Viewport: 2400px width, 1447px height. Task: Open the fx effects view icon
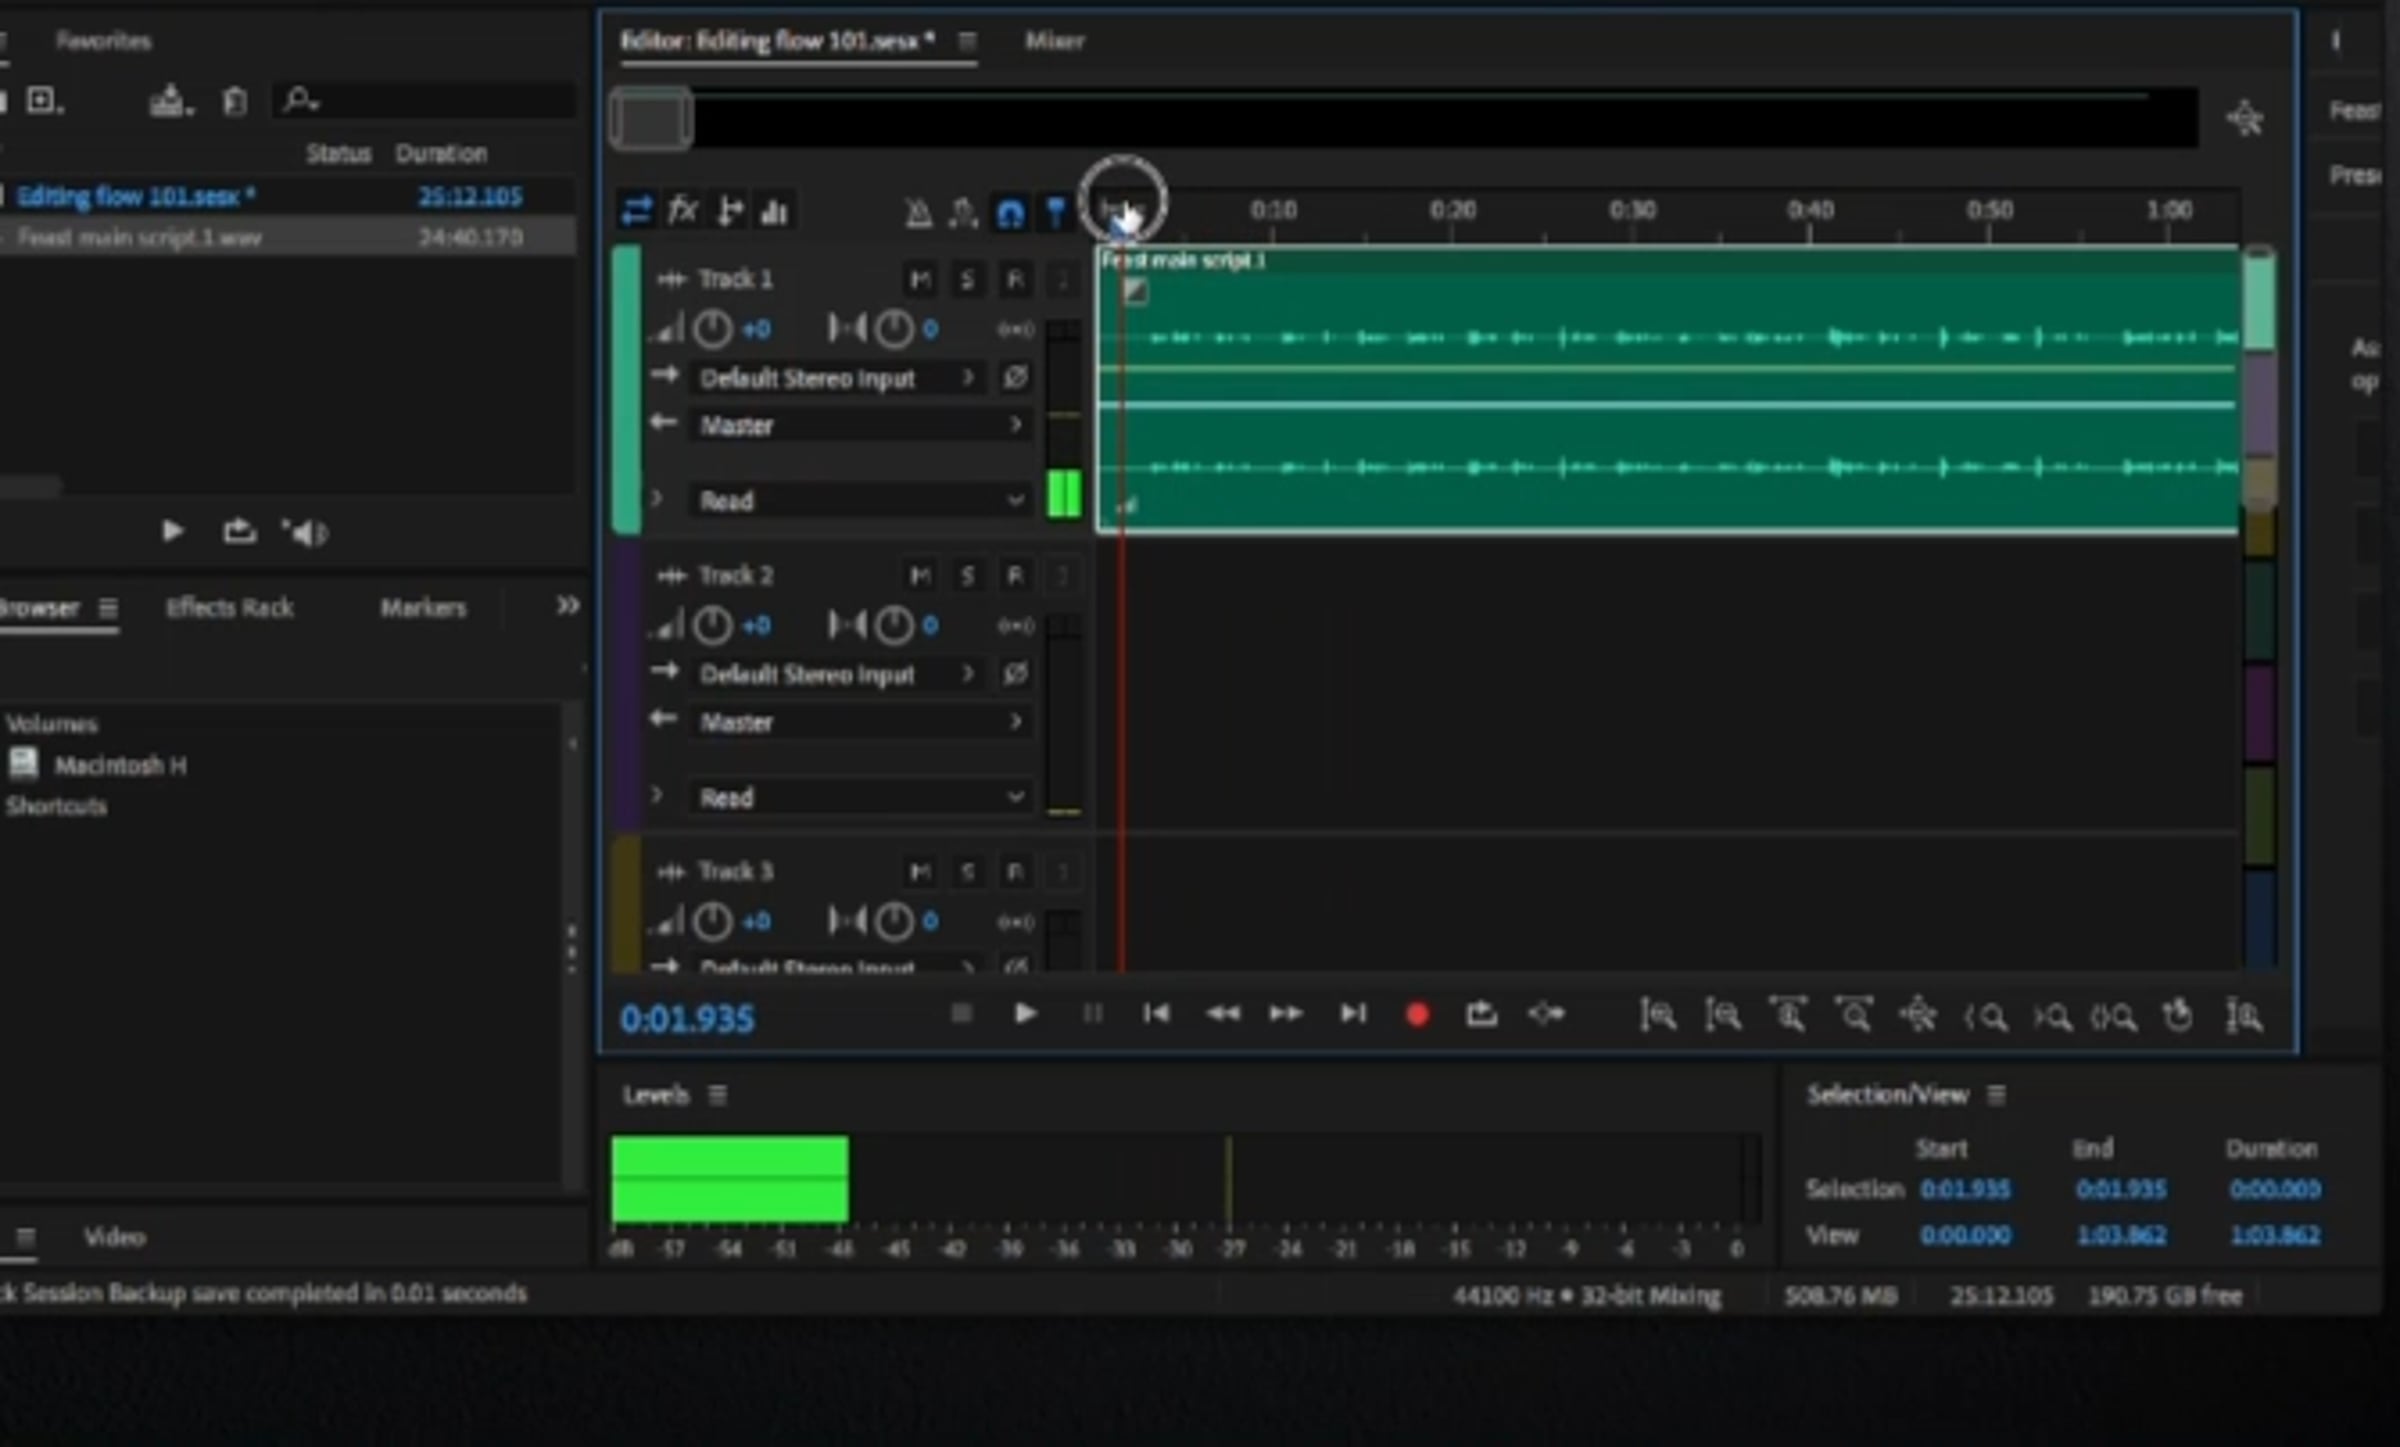682,211
